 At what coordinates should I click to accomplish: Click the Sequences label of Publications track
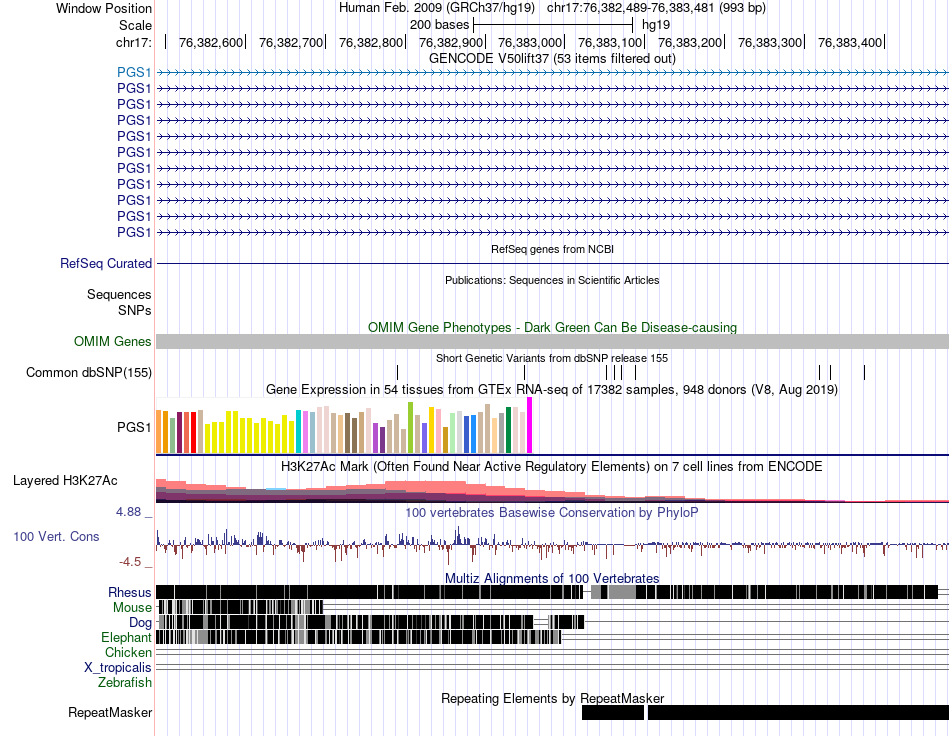tap(119, 294)
